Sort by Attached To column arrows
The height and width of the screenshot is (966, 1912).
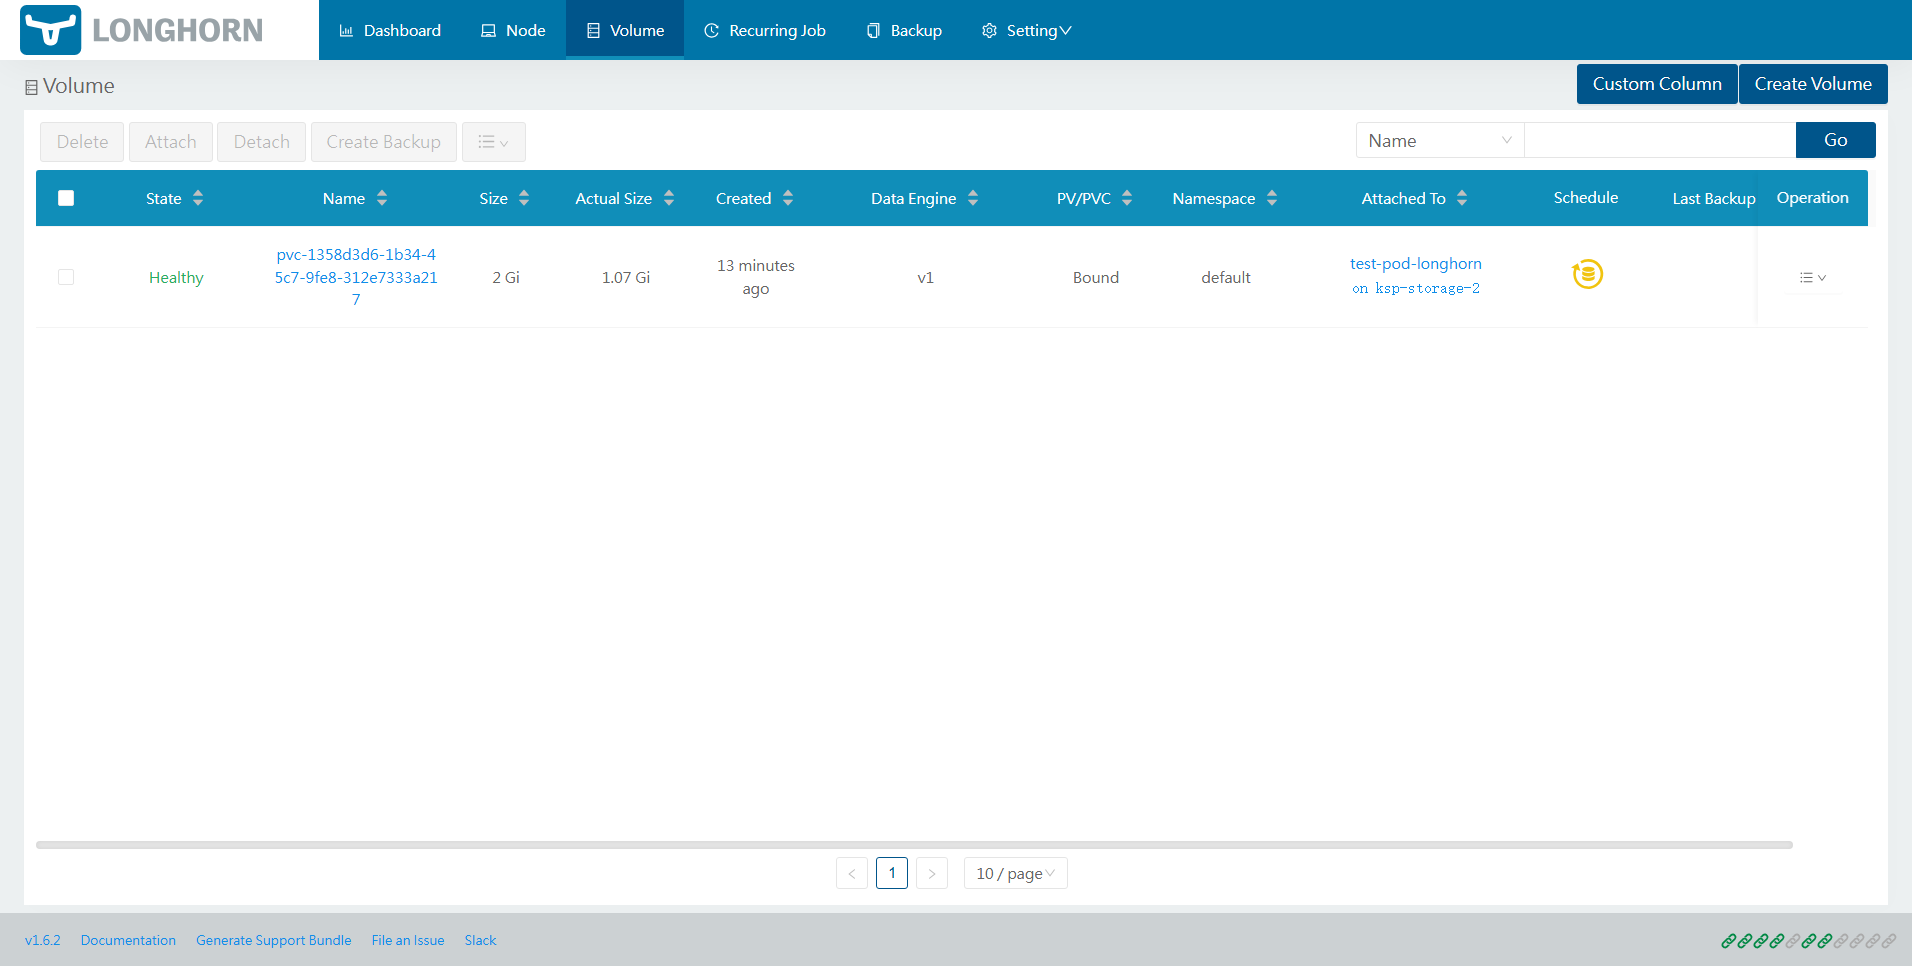coord(1462,198)
